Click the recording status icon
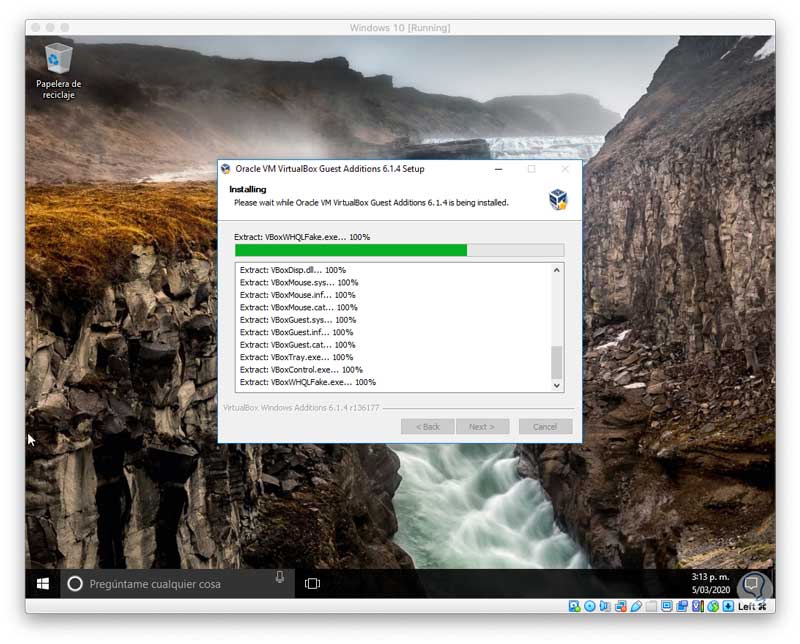The width and height of the screenshot is (800, 644). 682,606
